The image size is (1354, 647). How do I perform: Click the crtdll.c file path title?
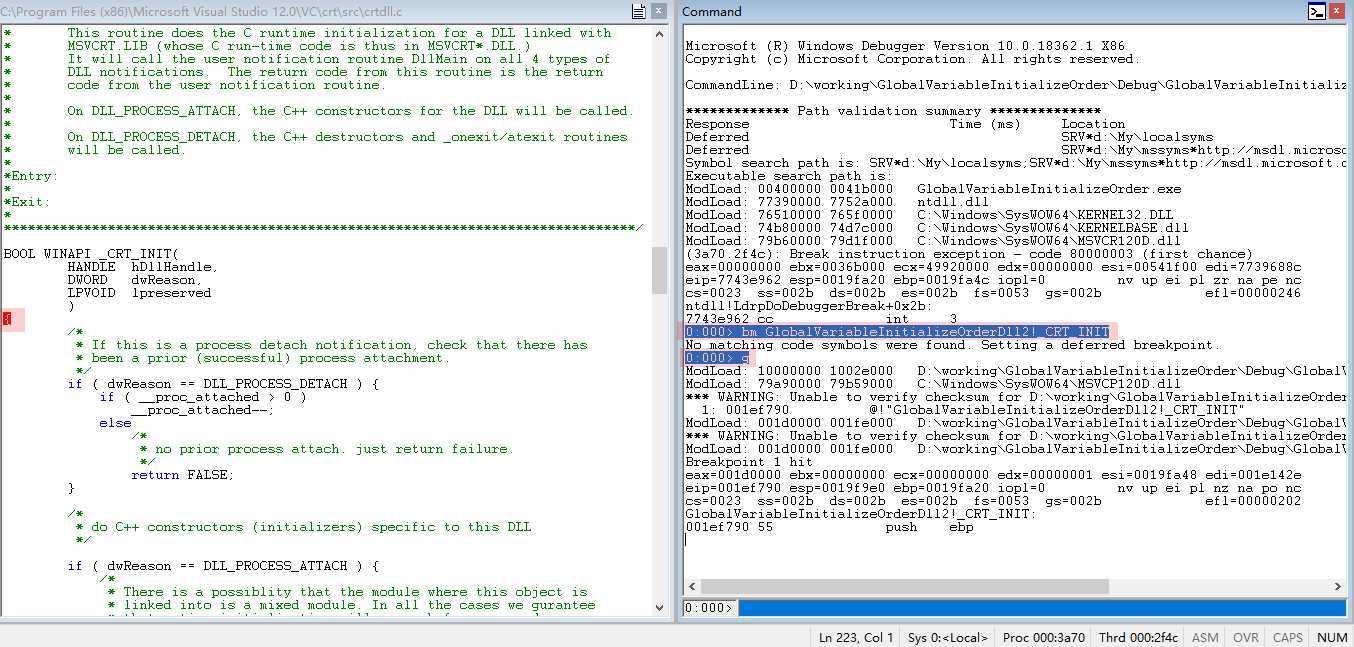(201, 12)
